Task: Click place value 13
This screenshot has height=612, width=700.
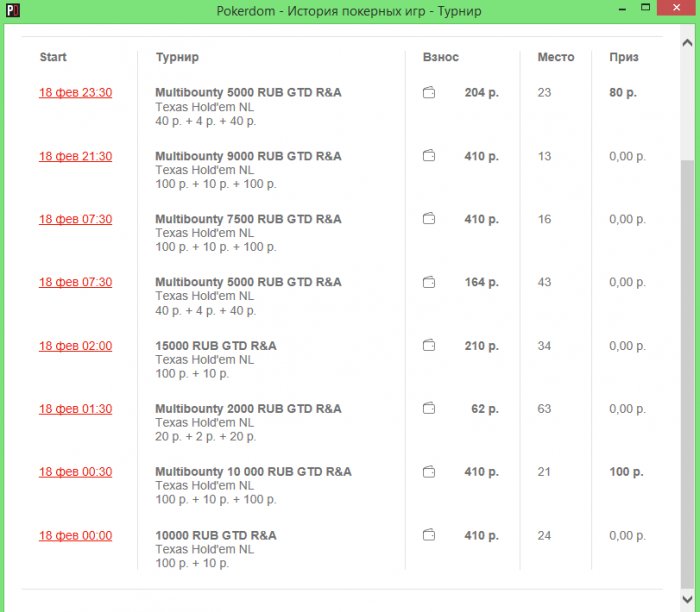Action: (544, 156)
